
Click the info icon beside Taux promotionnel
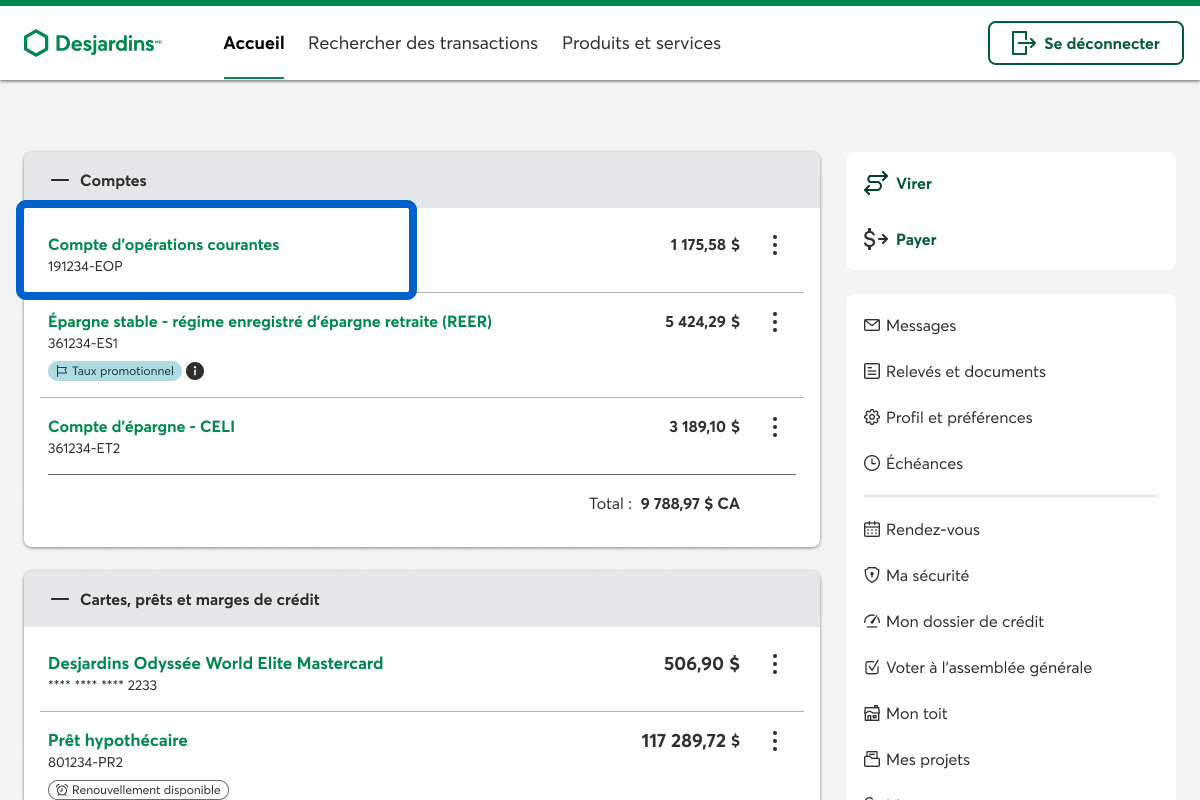coord(195,371)
